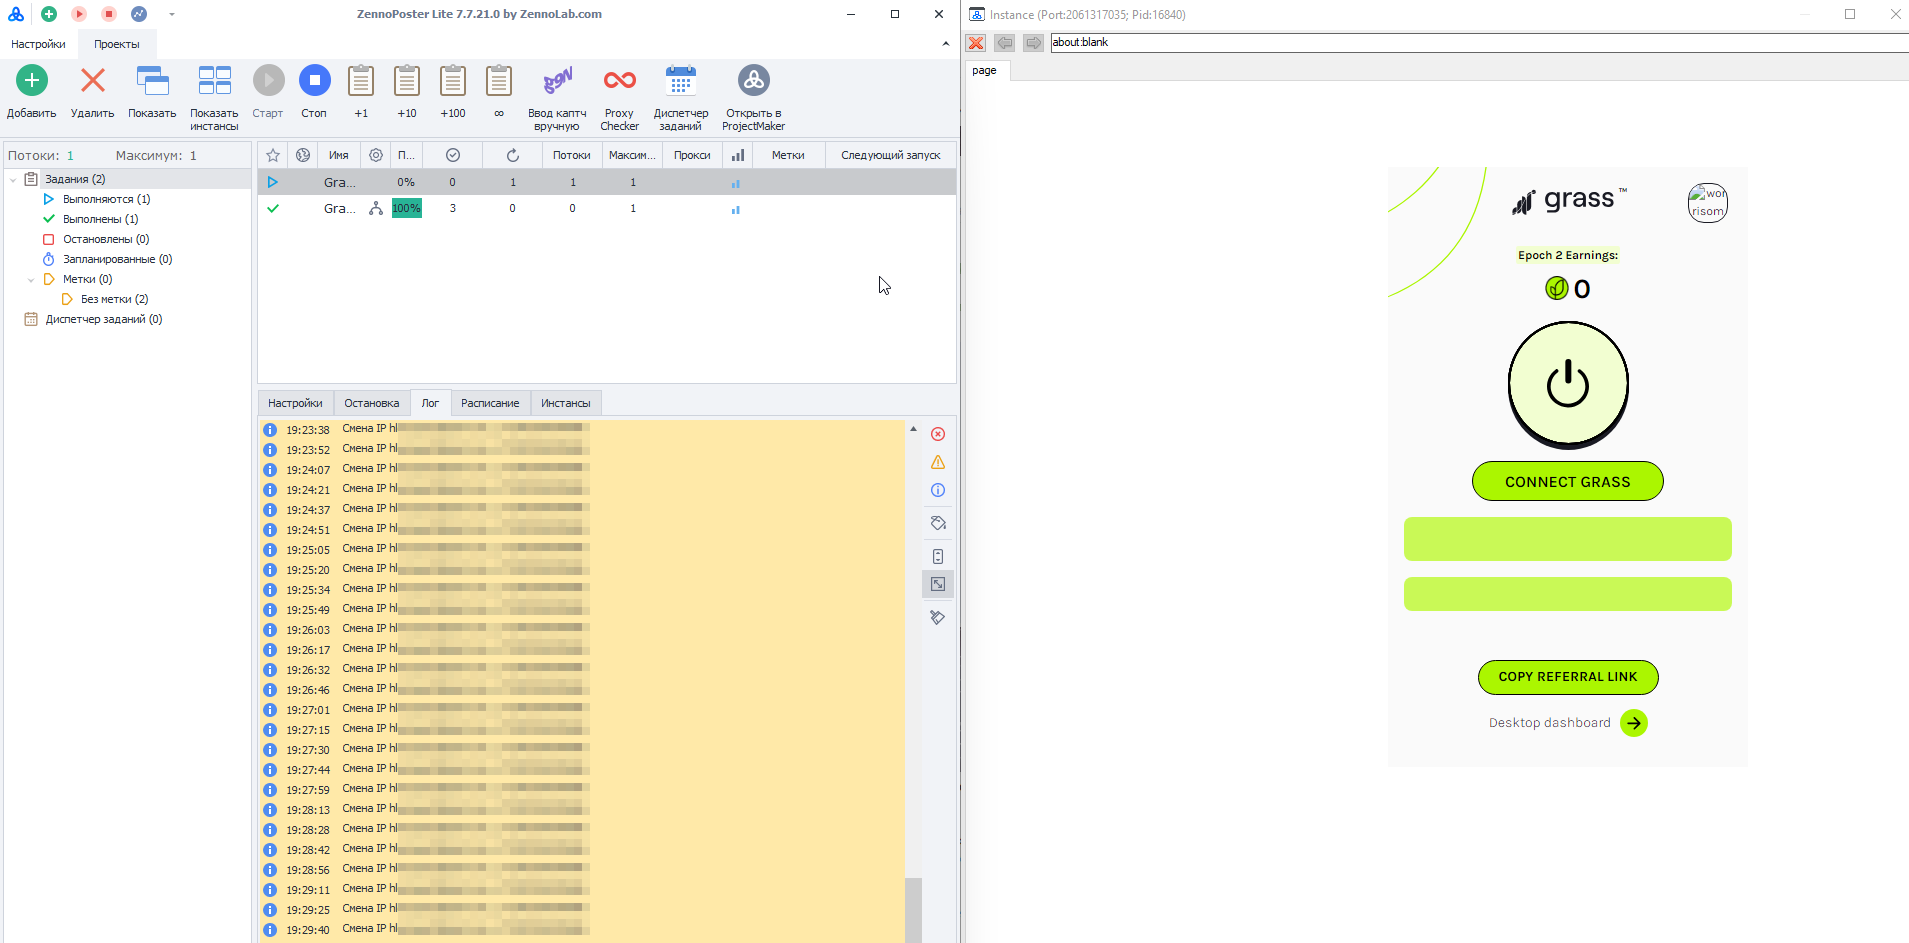1909x943 pixels.
Task: Select Выполнены (1) in the task tree
Action: [x=100, y=219]
